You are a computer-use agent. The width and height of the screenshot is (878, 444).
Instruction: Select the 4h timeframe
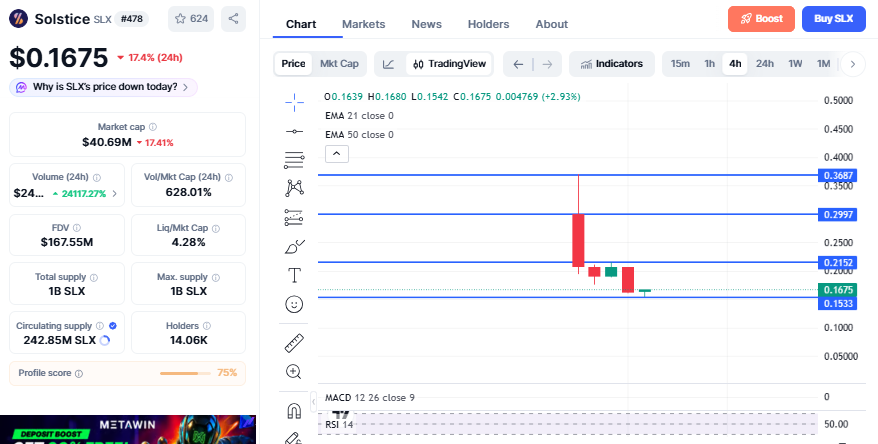[x=735, y=64]
